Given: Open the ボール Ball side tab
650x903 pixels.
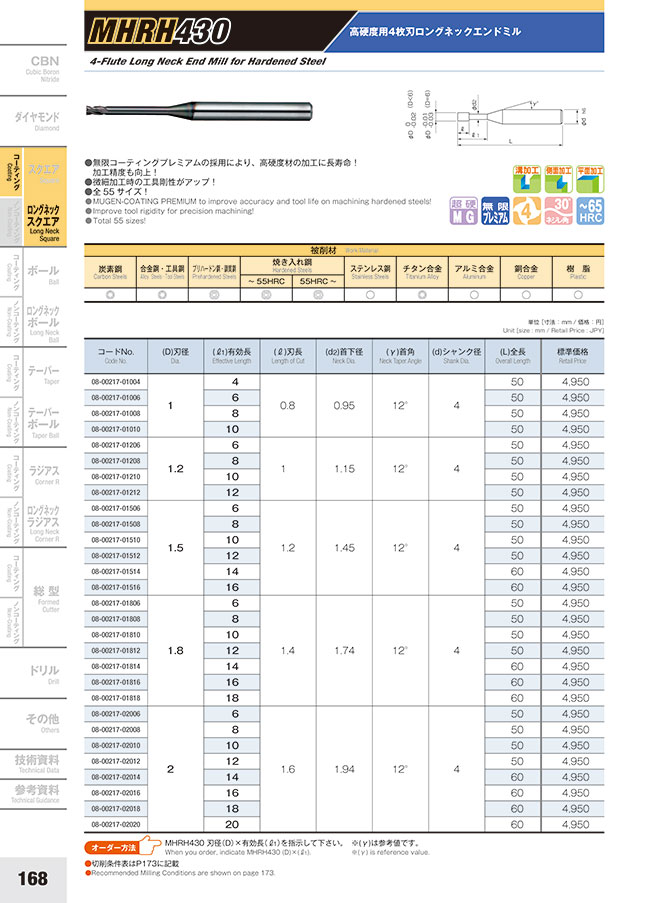Looking at the screenshot, I should coord(43,274).
